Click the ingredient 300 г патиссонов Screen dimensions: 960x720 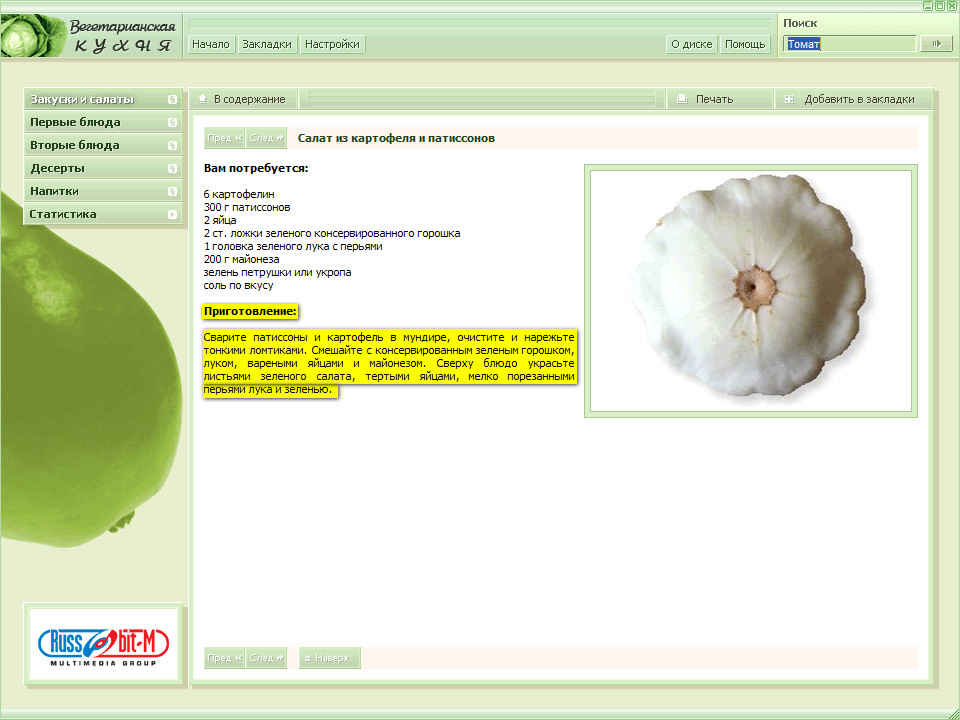247,207
